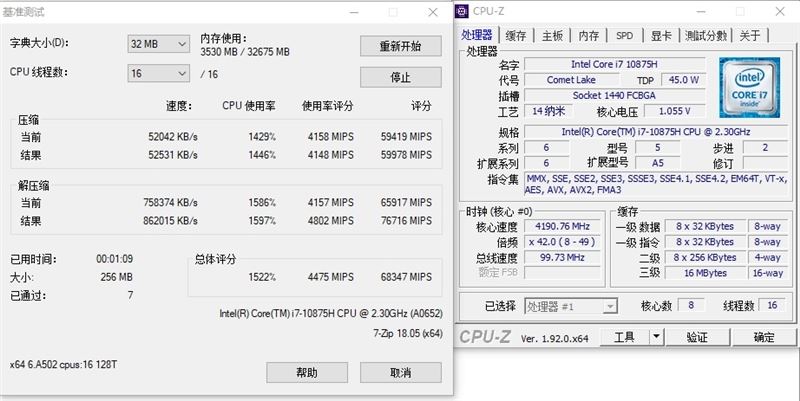Click the 压缩 当前 speed 52042 KB/s
Screen dimensions: 800x401
point(173,137)
